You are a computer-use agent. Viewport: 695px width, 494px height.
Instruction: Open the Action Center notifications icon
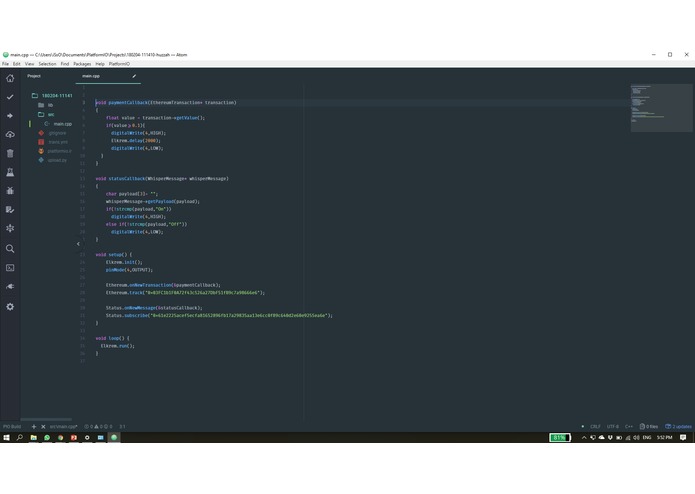tap(683, 437)
